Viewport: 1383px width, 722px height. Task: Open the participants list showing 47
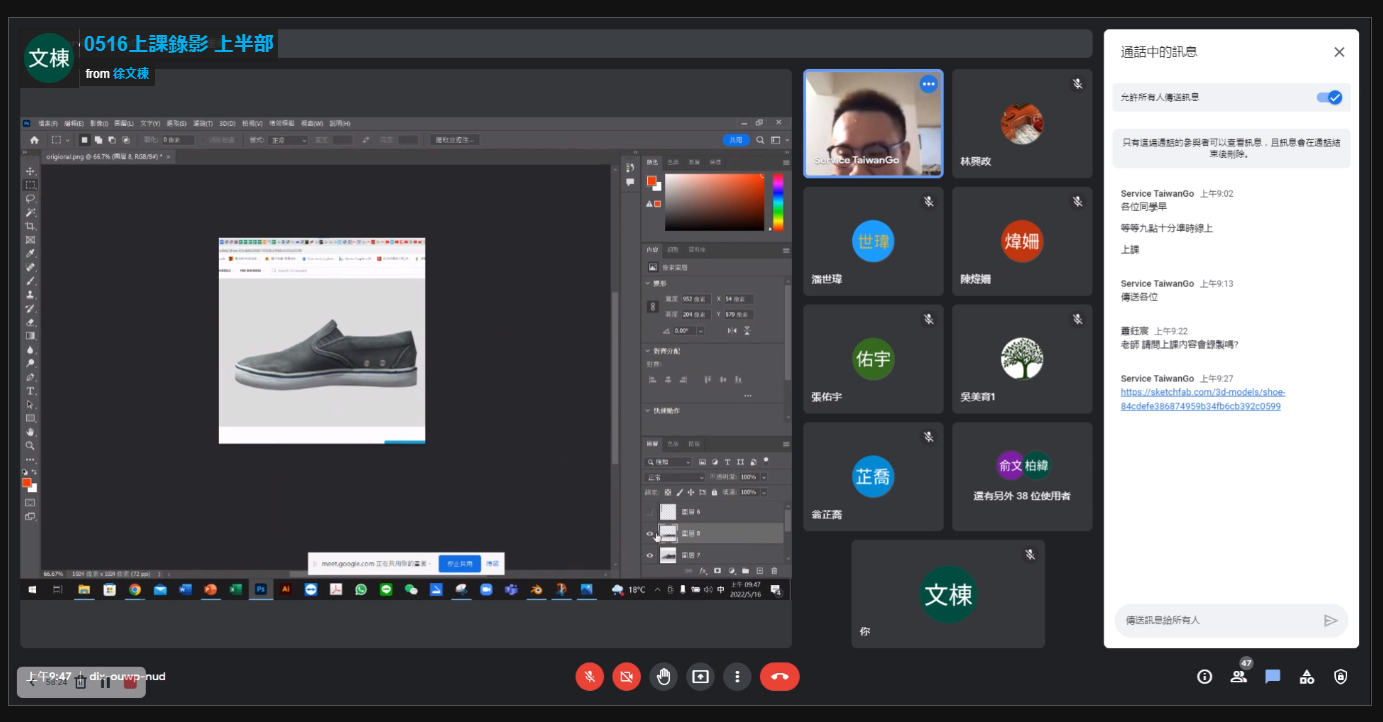pos(1239,676)
